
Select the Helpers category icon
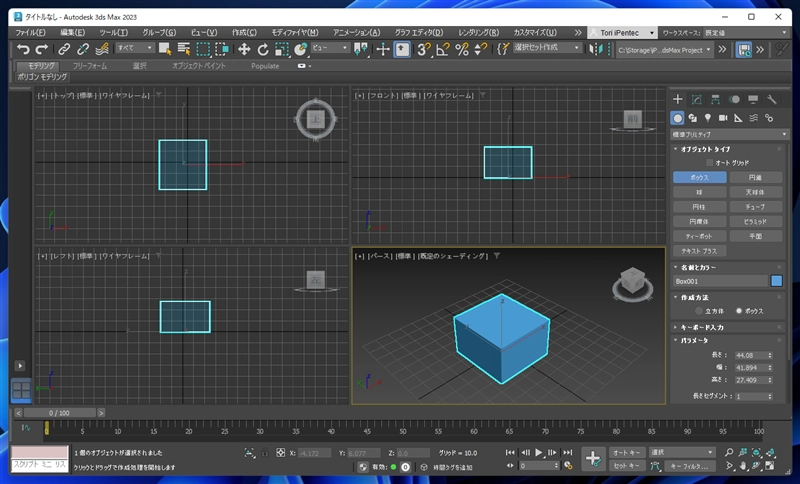click(x=738, y=118)
